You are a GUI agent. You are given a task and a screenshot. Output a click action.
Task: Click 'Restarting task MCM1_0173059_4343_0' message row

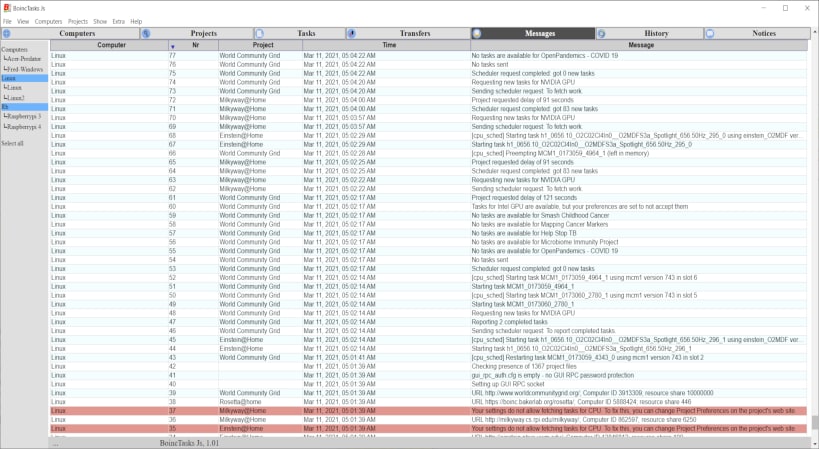pos(588,358)
